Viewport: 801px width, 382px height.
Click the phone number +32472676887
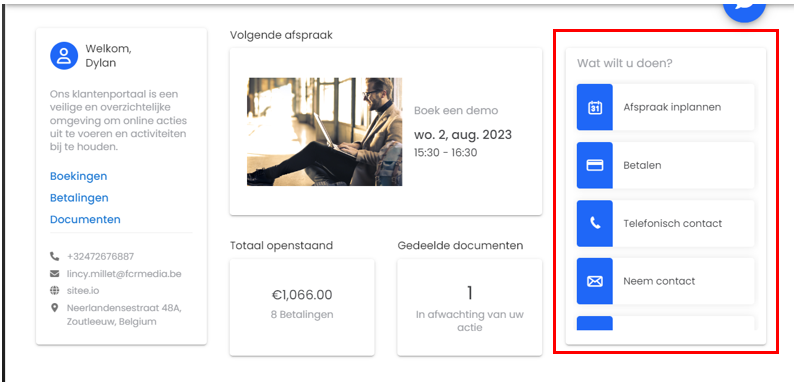(x=101, y=256)
